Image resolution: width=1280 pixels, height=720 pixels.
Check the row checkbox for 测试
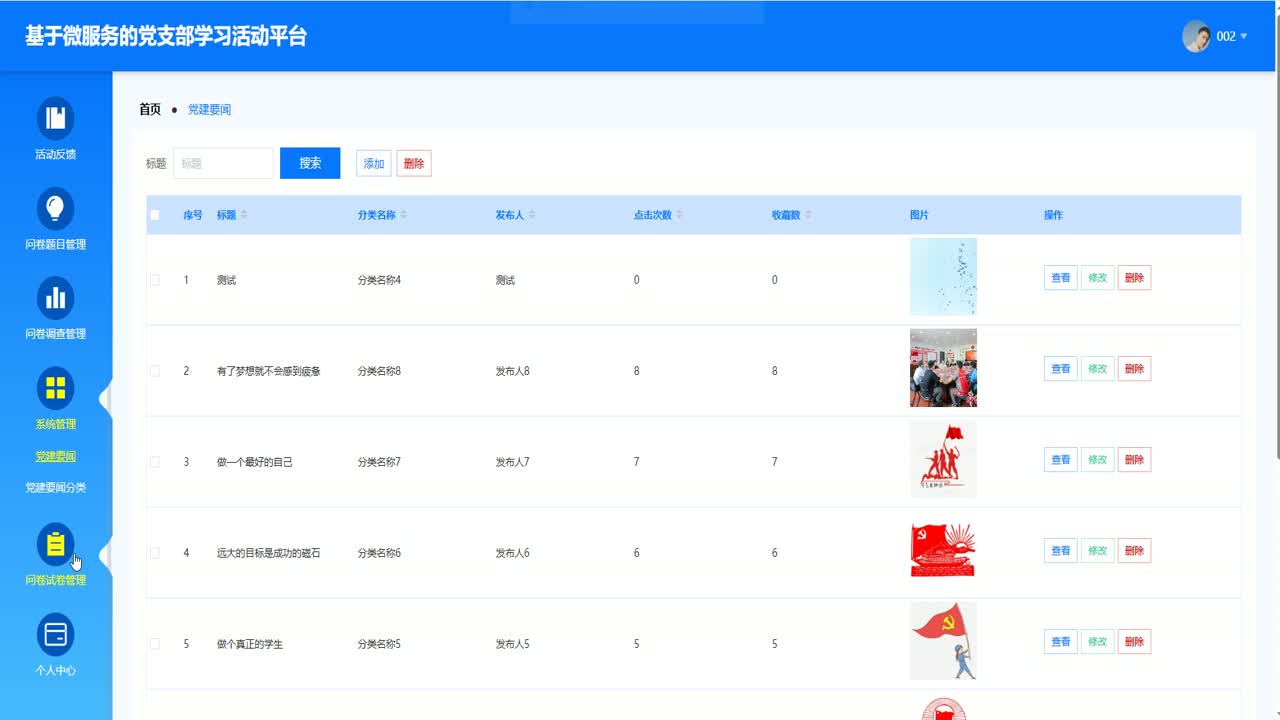point(155,280)
